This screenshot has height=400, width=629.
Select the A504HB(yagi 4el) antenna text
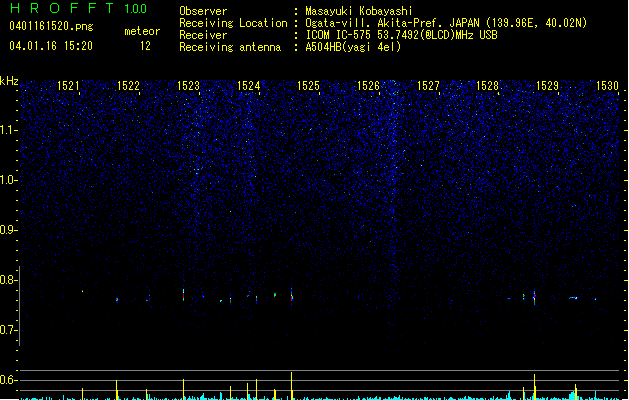coord(353,47)
